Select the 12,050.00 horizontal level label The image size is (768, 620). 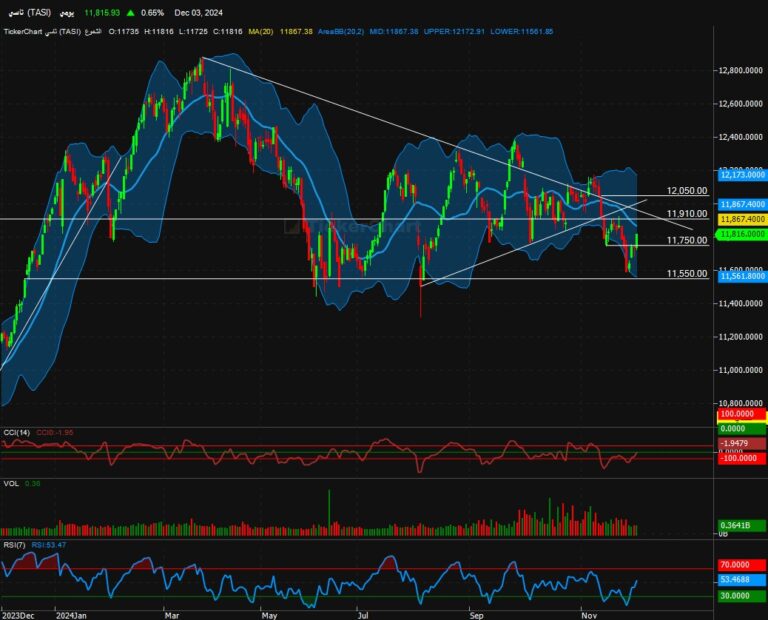[687, 190]
